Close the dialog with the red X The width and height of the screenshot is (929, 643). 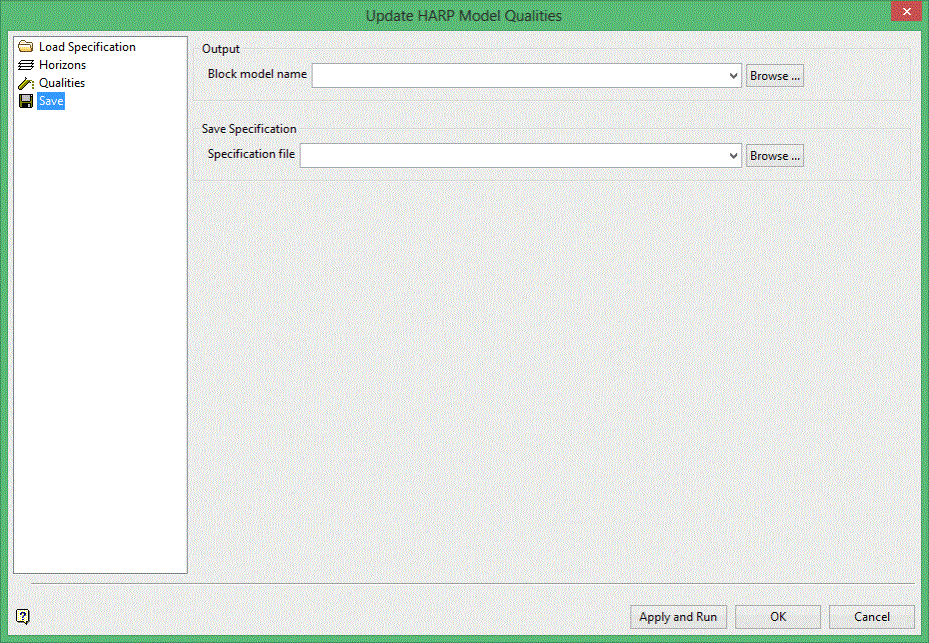906,11
